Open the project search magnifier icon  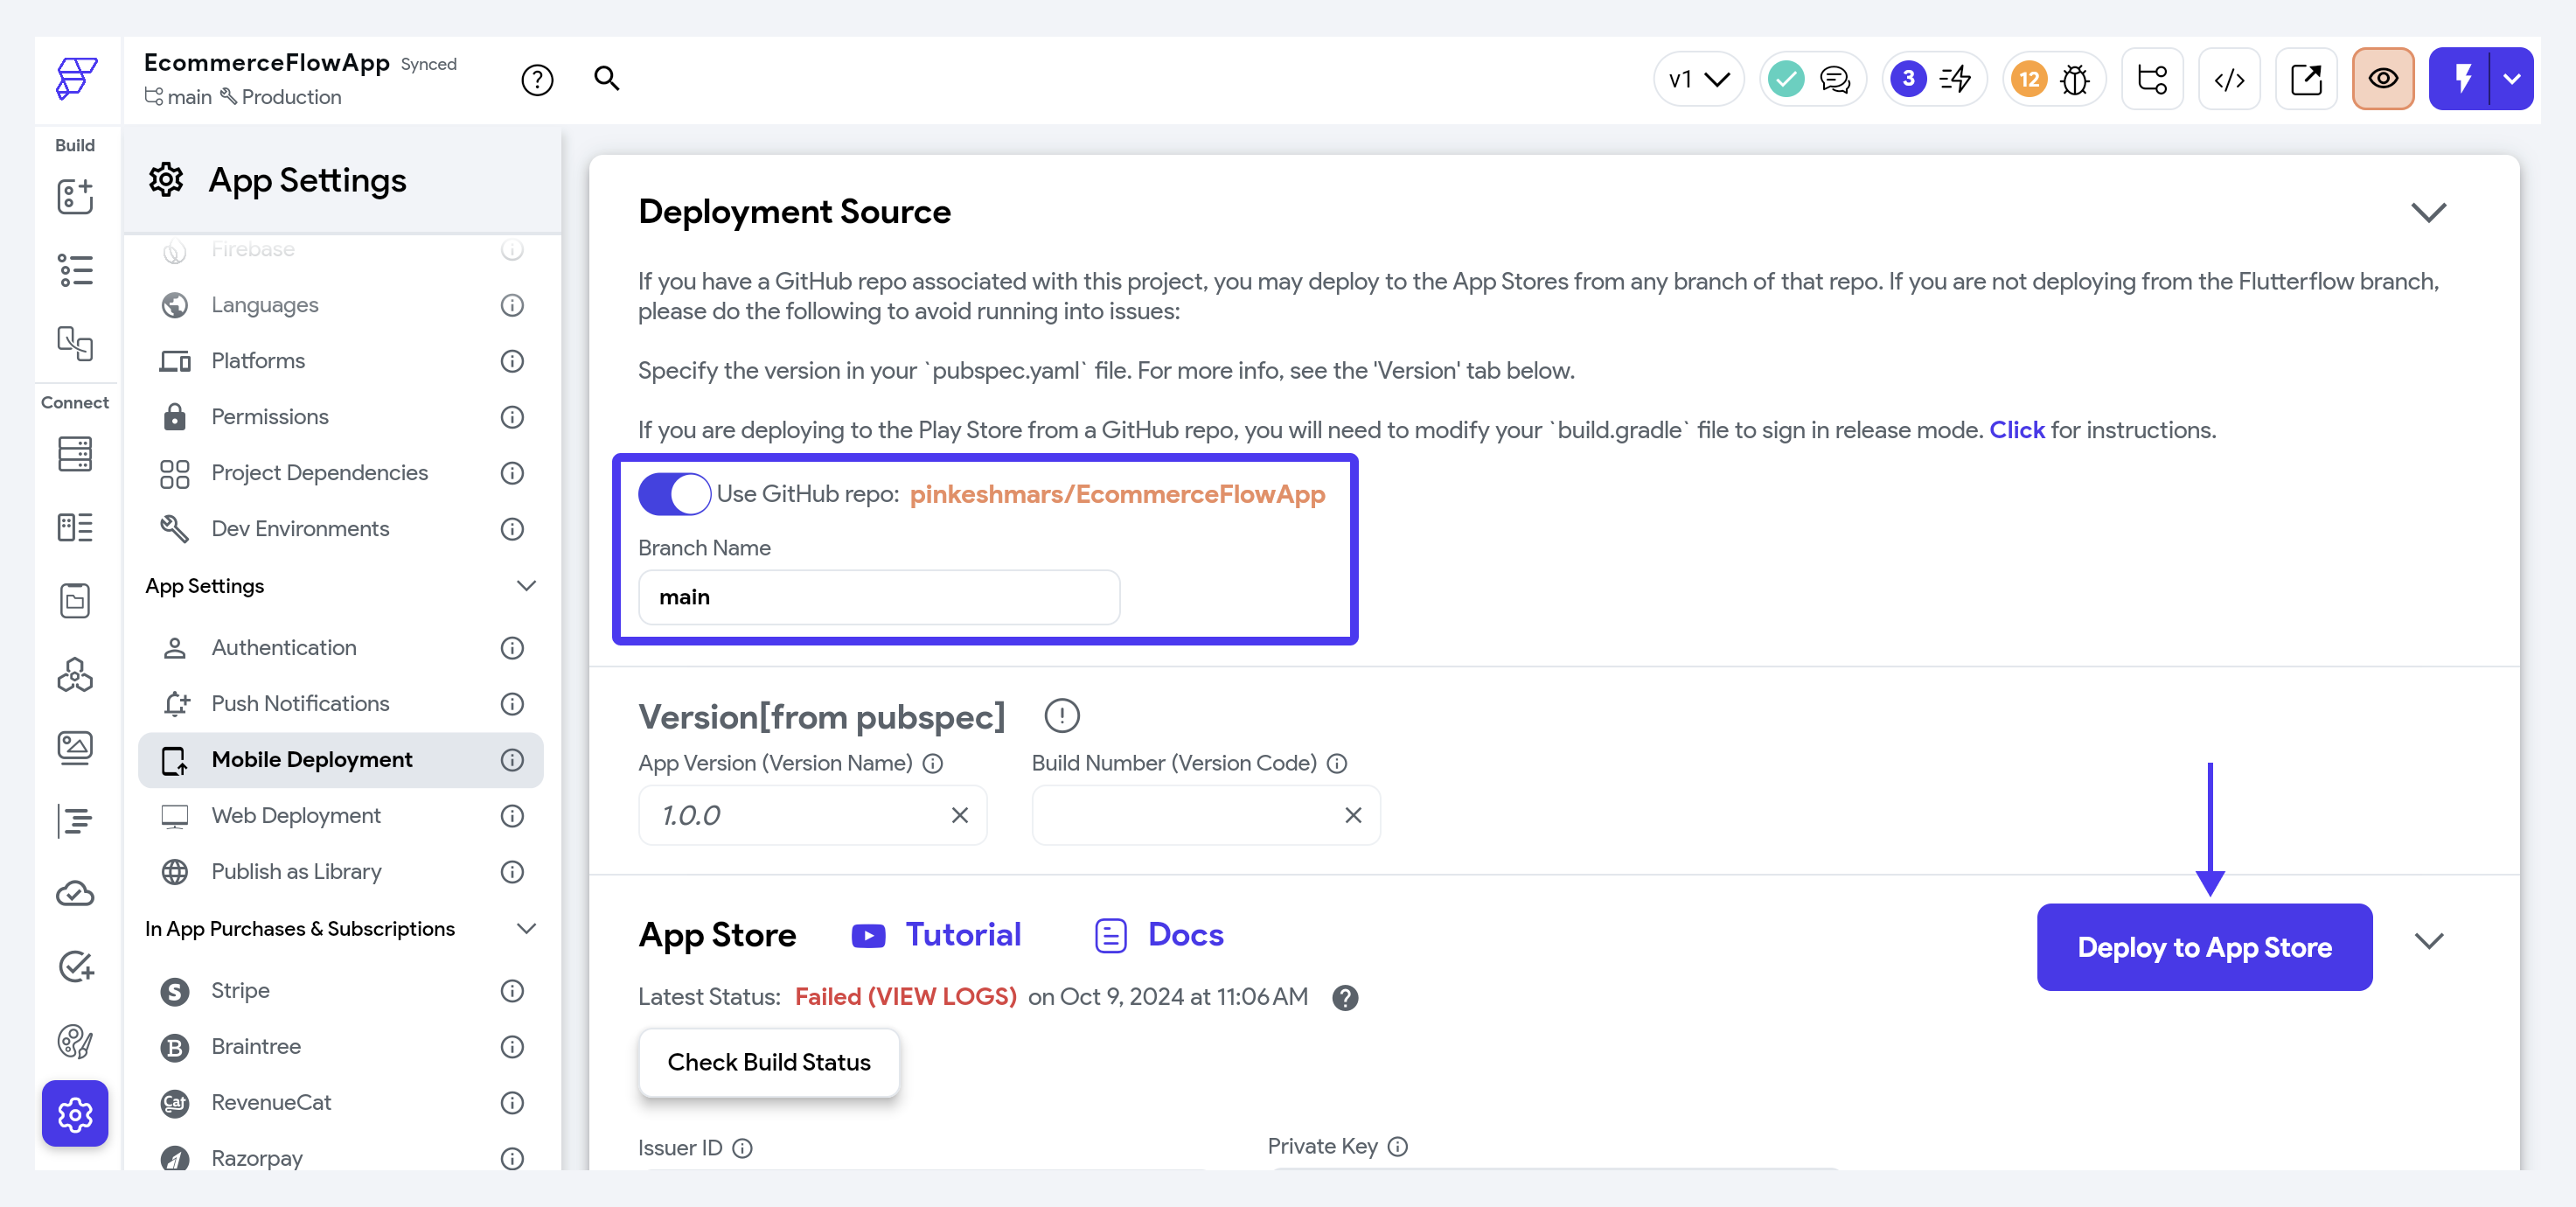607,78
